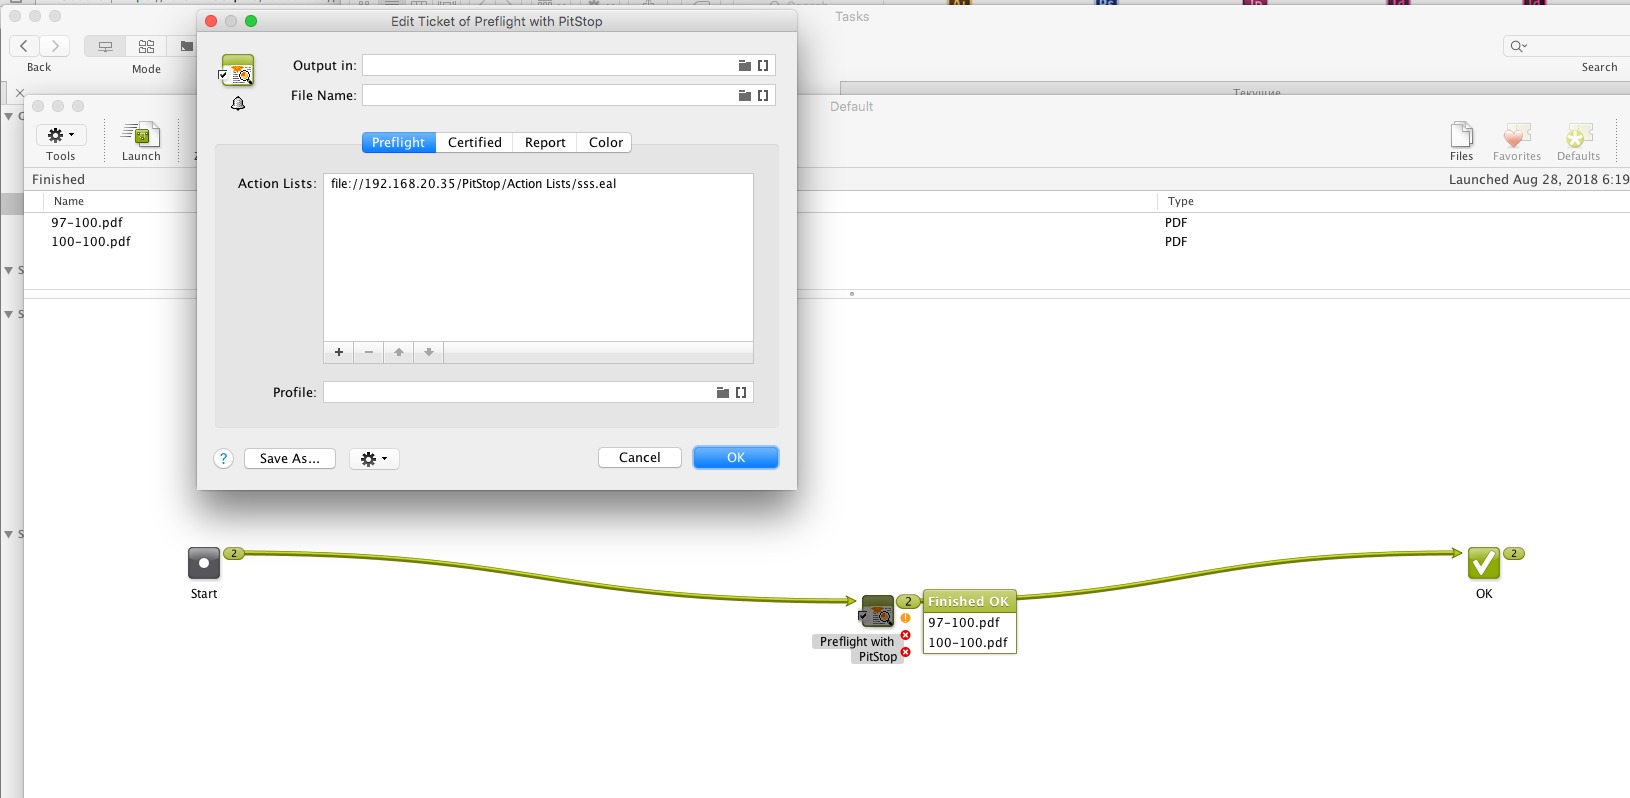1630x798 pixels.
Task: Insert SmartName bracket for Profile field
Action: click(x=741, y=393)
